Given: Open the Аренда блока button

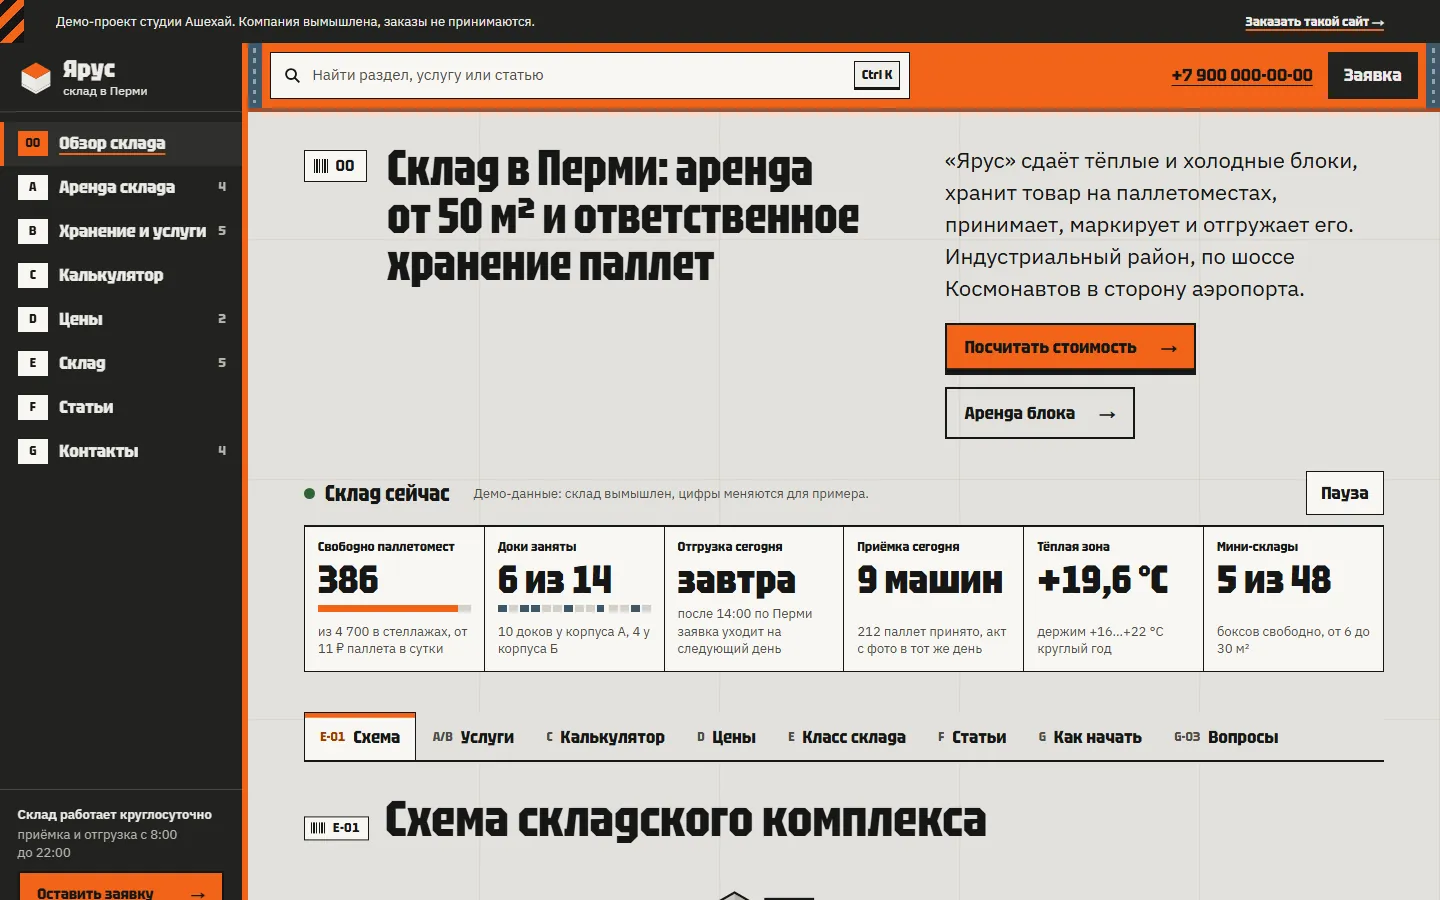Looking at the screenshot, I should pyautogui.click(x=1040, y=413).
